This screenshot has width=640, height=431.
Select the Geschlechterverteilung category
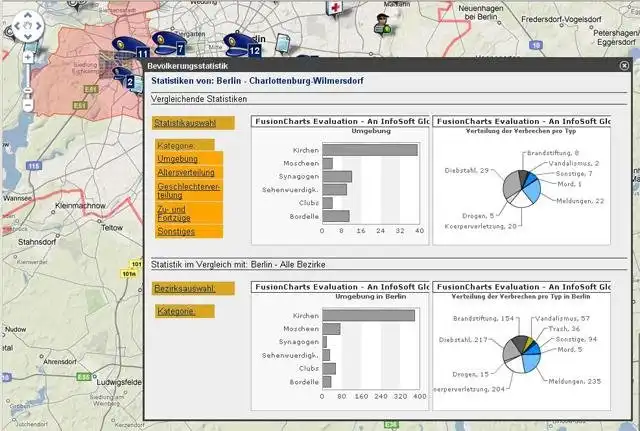[189, 191]
